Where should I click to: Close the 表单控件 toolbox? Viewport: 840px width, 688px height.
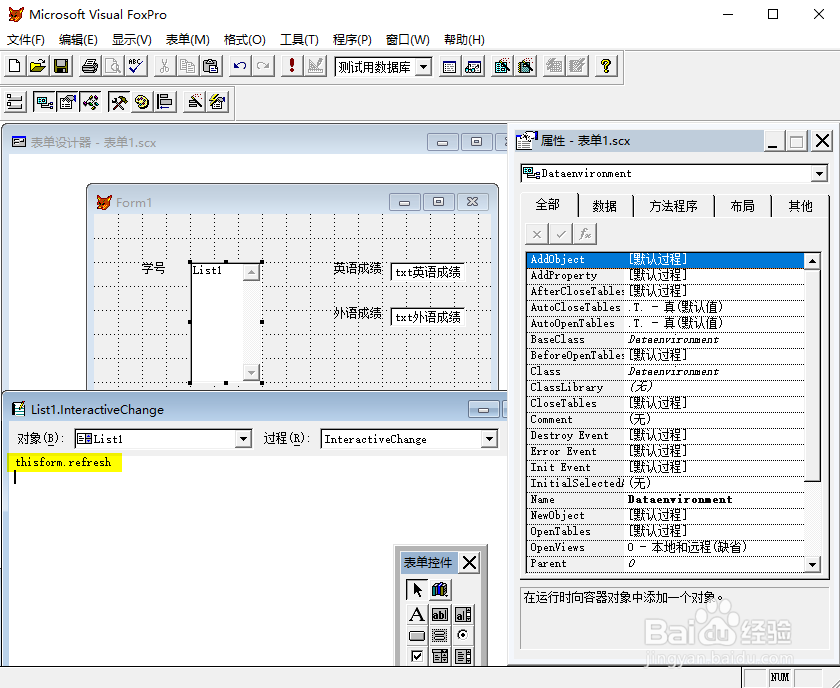click(469, 563)
